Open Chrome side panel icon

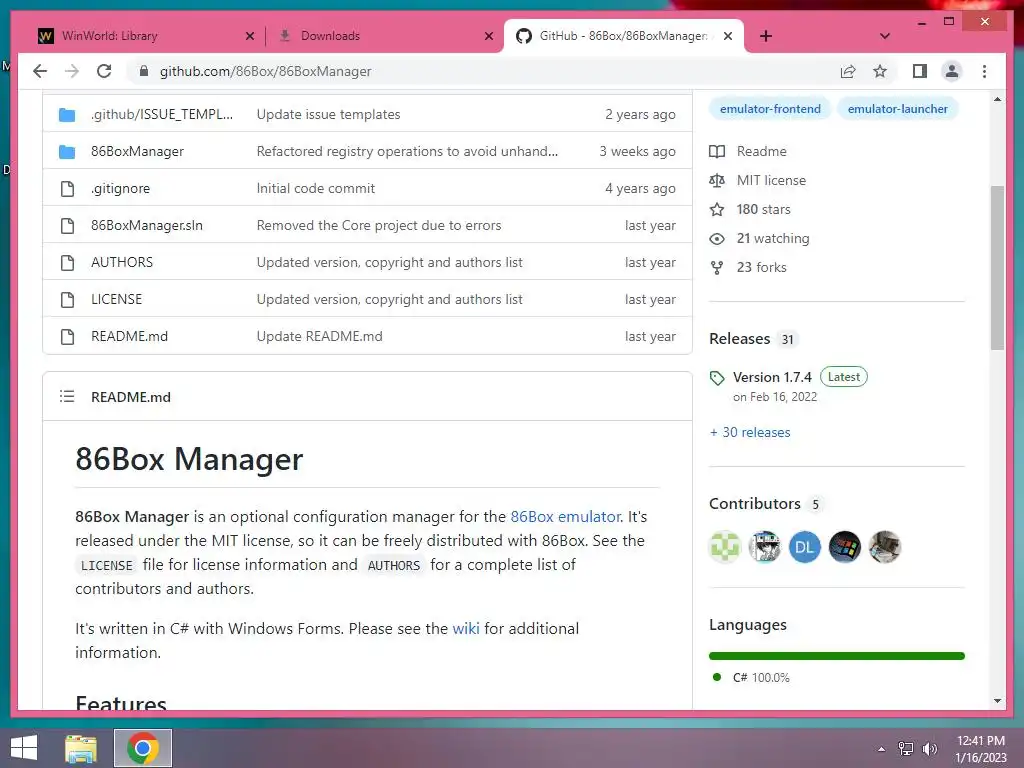(x=920, y=71)
